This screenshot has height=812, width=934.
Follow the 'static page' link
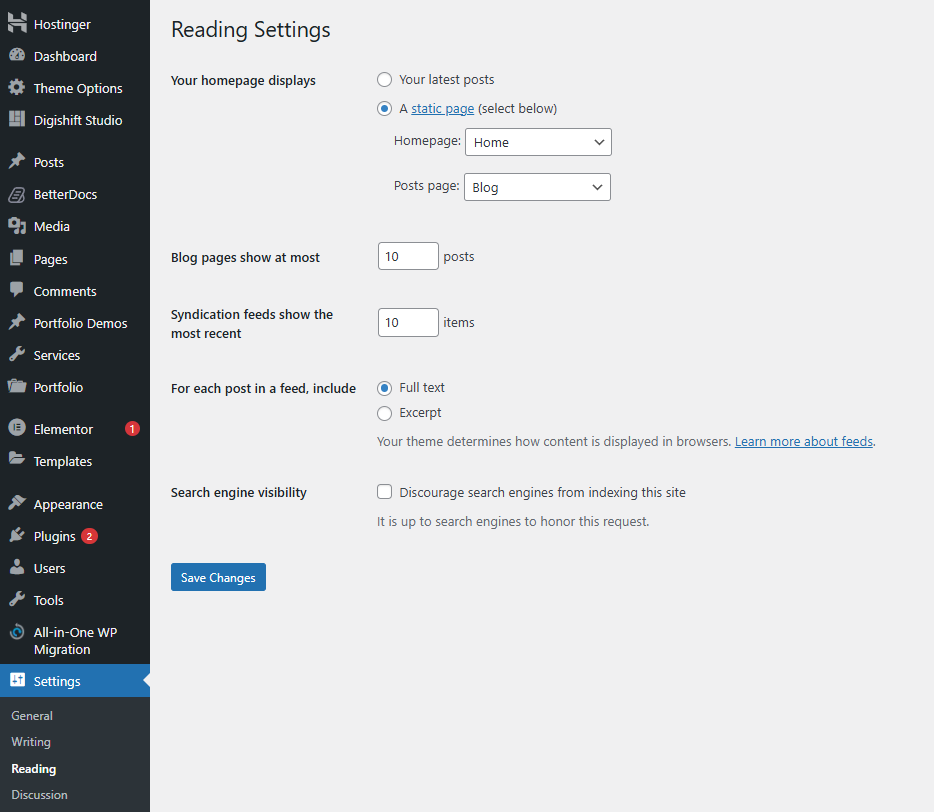pos(442,109)
